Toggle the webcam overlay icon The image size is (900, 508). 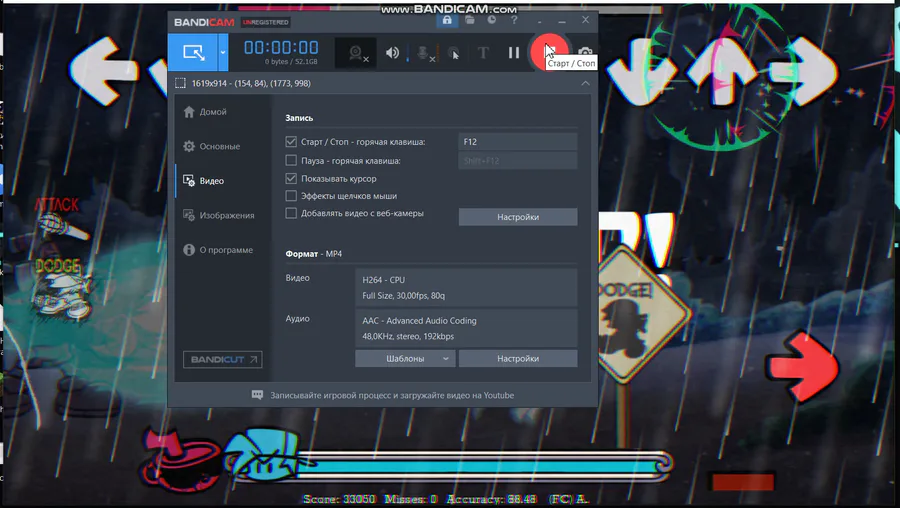357,53
